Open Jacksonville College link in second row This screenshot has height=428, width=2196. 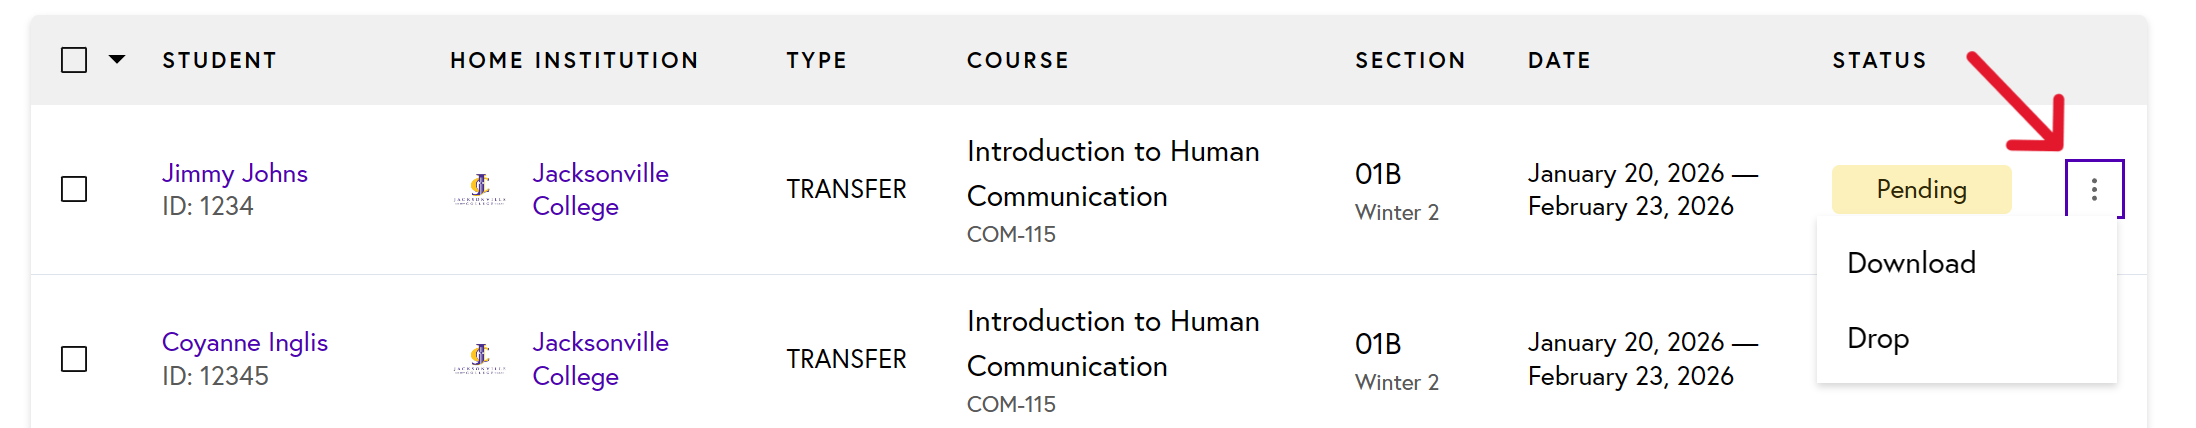coord(600,359)
